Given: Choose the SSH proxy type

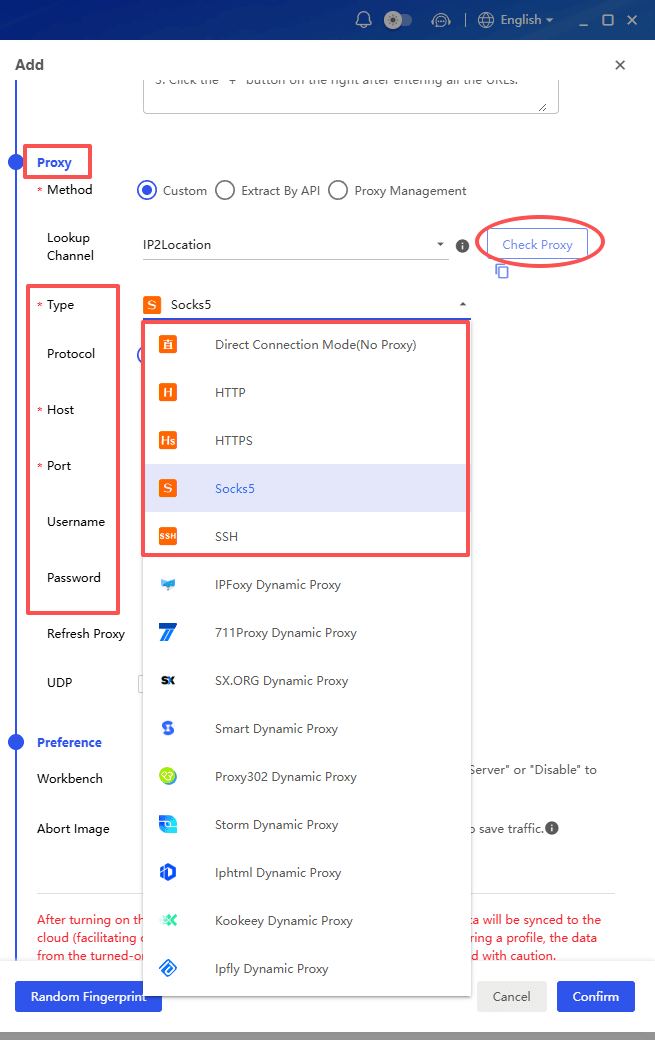Looking at the screenshot, I should pyautogui.click(x=307, y=536).
